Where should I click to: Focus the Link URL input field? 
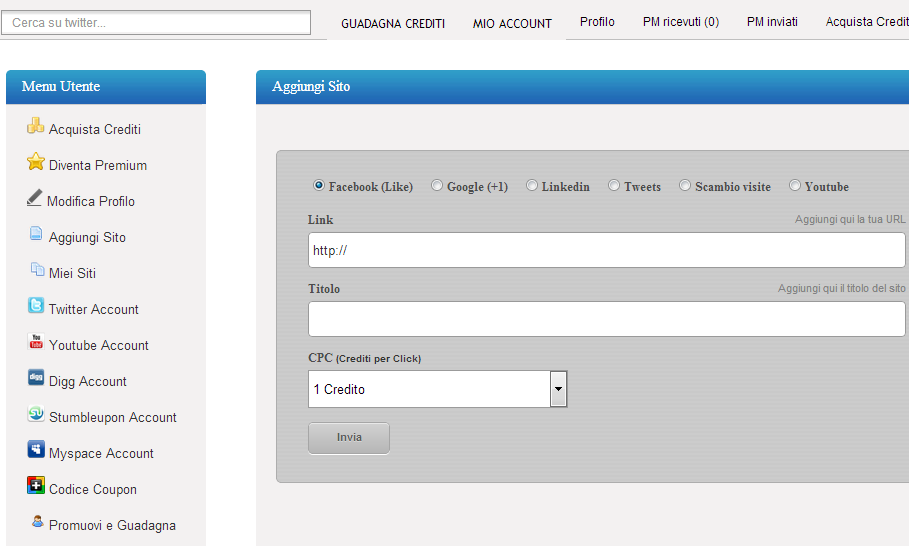tap(606, 250)
